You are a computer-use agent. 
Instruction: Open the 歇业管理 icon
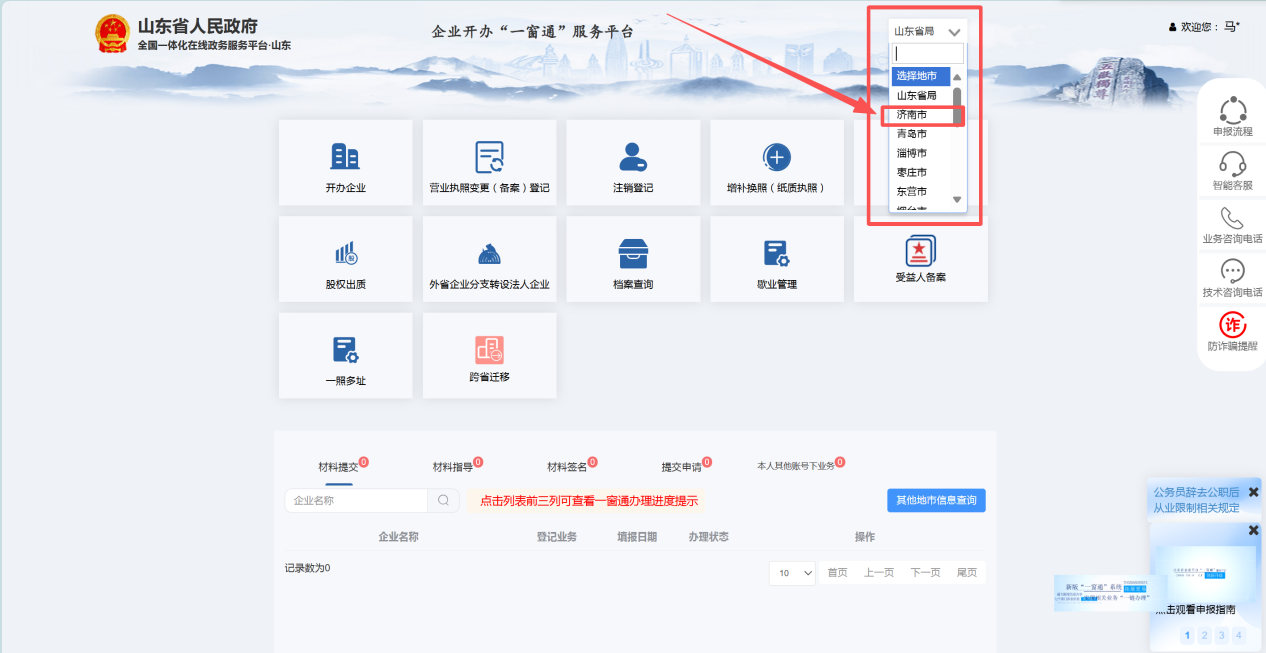point(776,254)
